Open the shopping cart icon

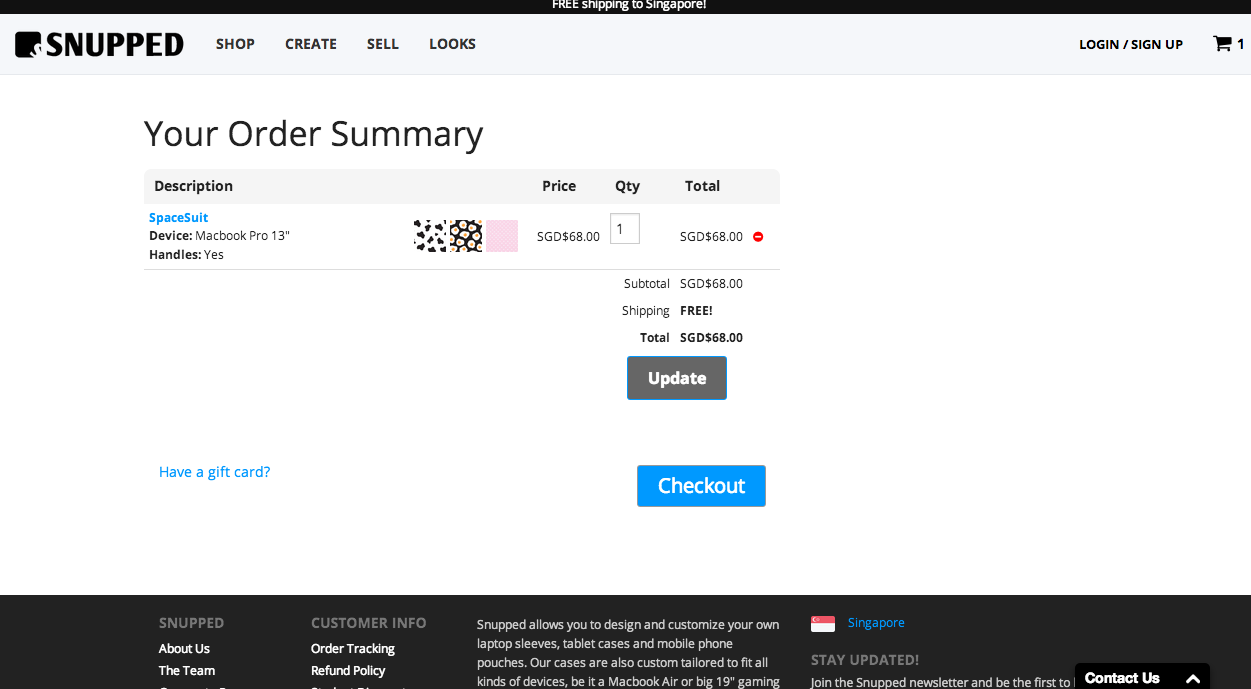pos(1222,44)
